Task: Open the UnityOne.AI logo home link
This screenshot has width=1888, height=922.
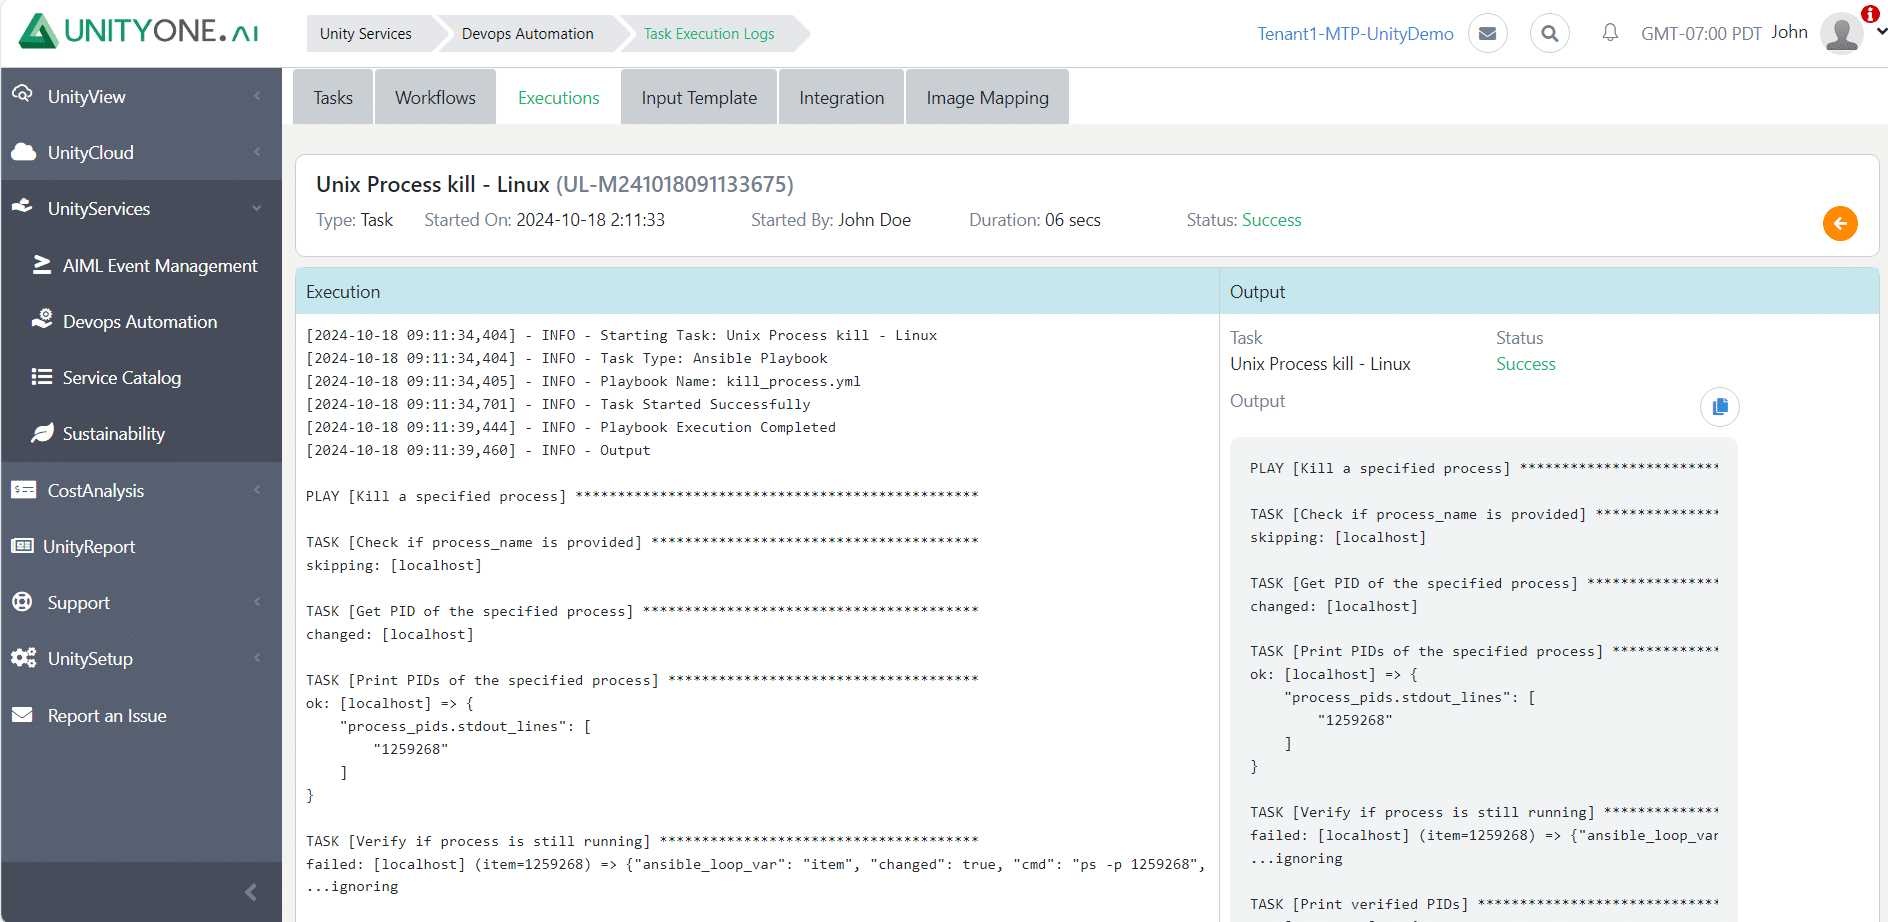Action: click(139, 31)
